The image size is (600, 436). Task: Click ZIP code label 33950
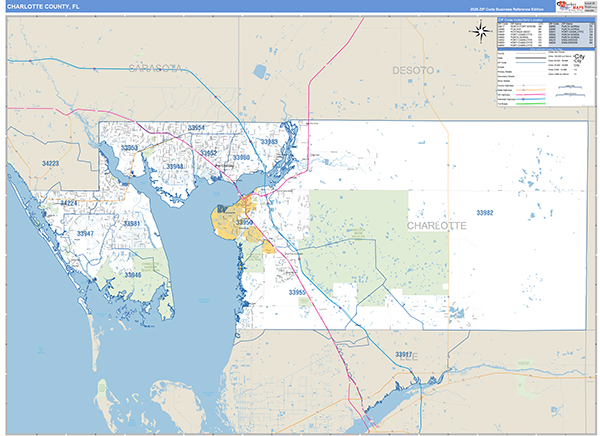(244, 222)
